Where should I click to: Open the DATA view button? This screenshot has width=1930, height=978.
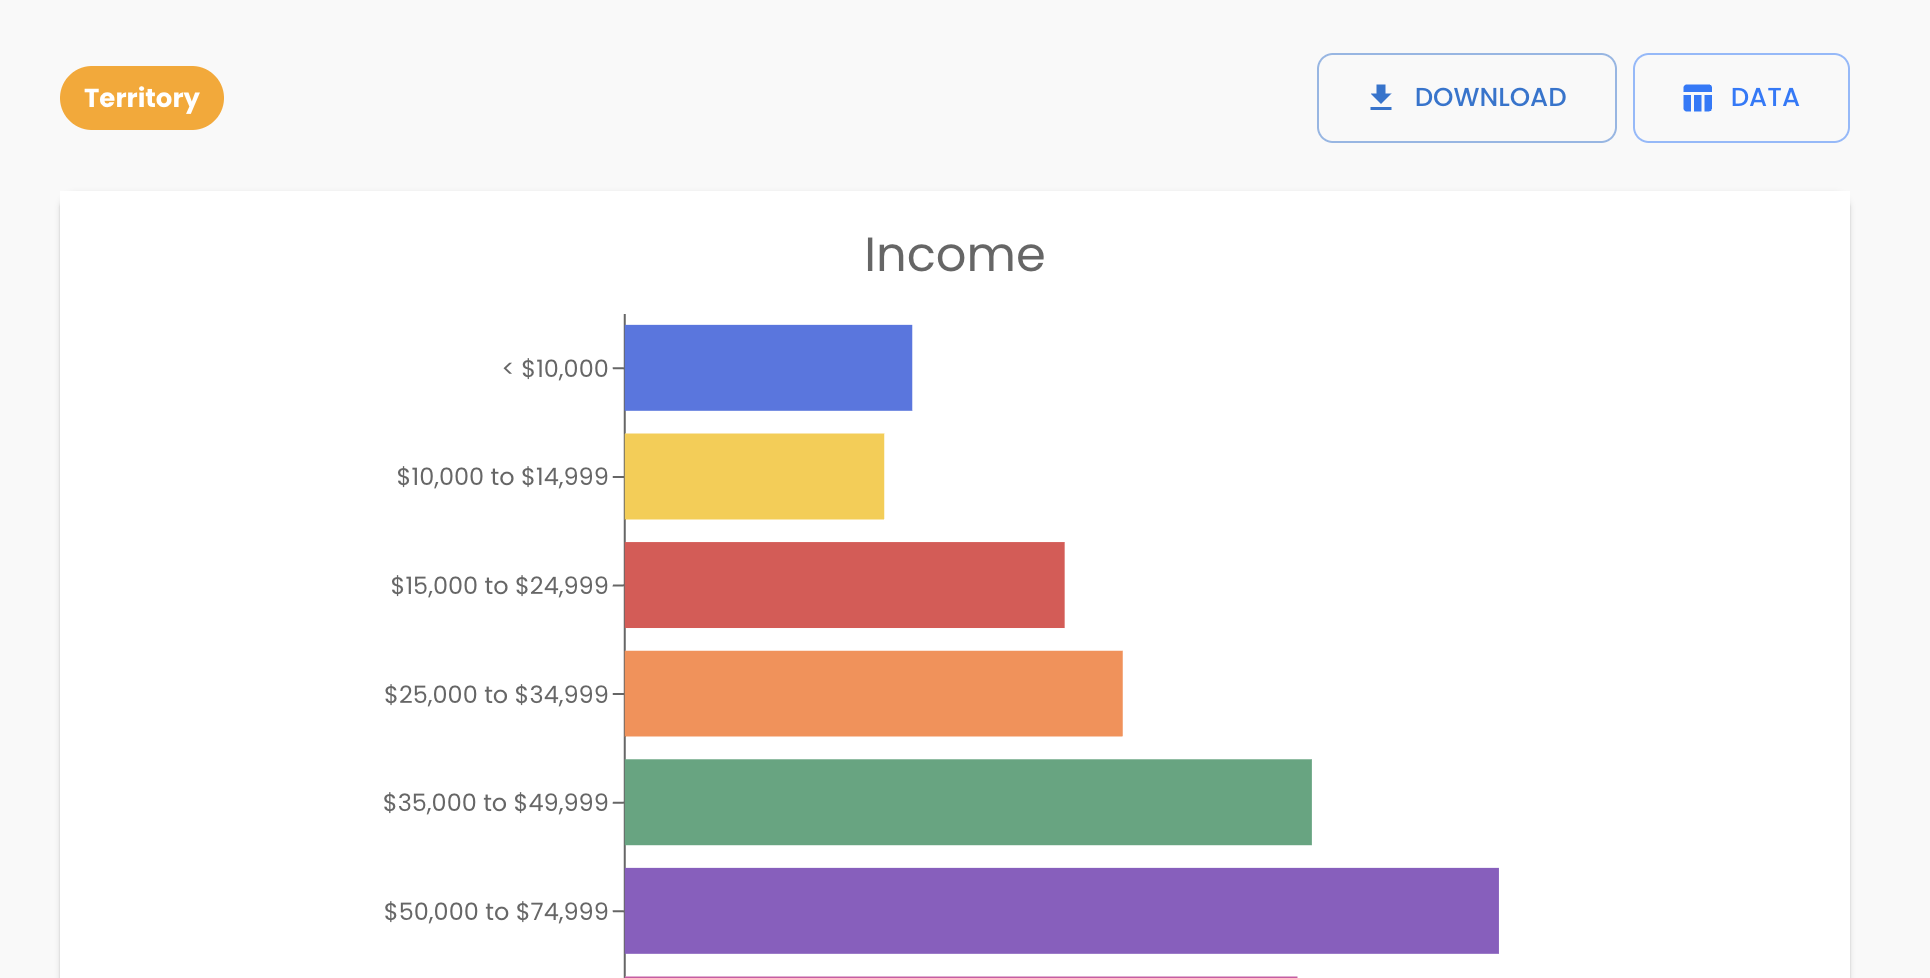tap(1740, 98)
